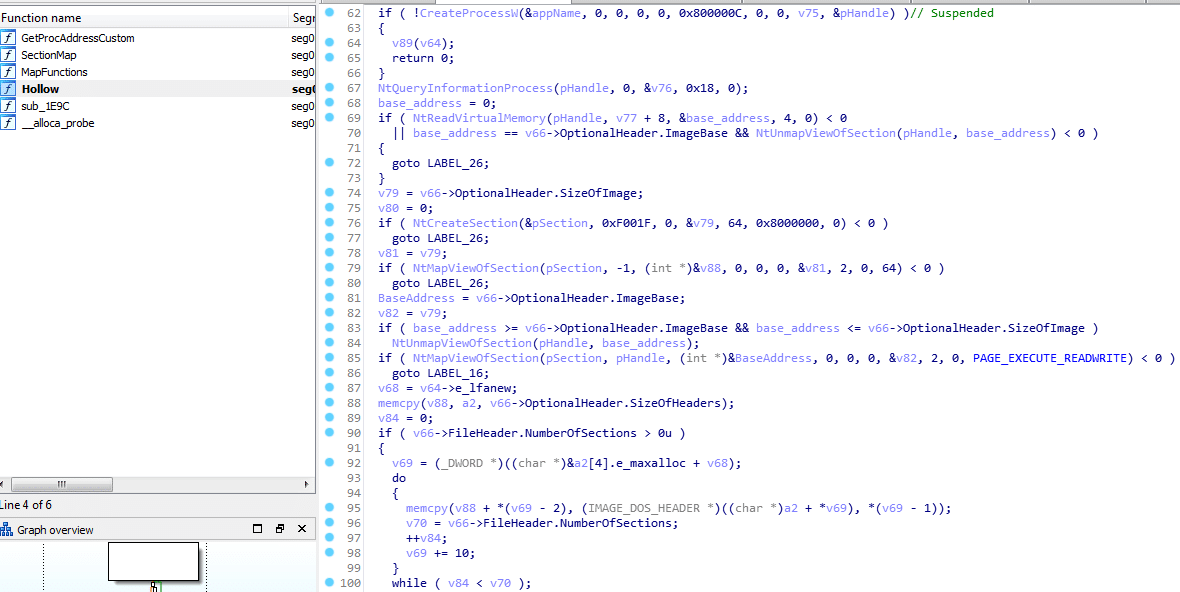Click right arrow of functions list scrollbar
This screenshot has width=1180, height=592.
[306, 484]
